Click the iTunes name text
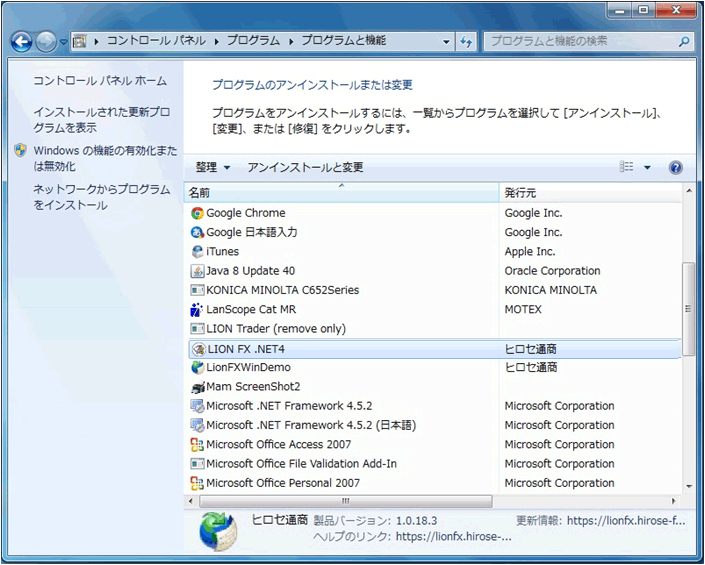Viewport: 705px width, 565px height. (222, 252)
